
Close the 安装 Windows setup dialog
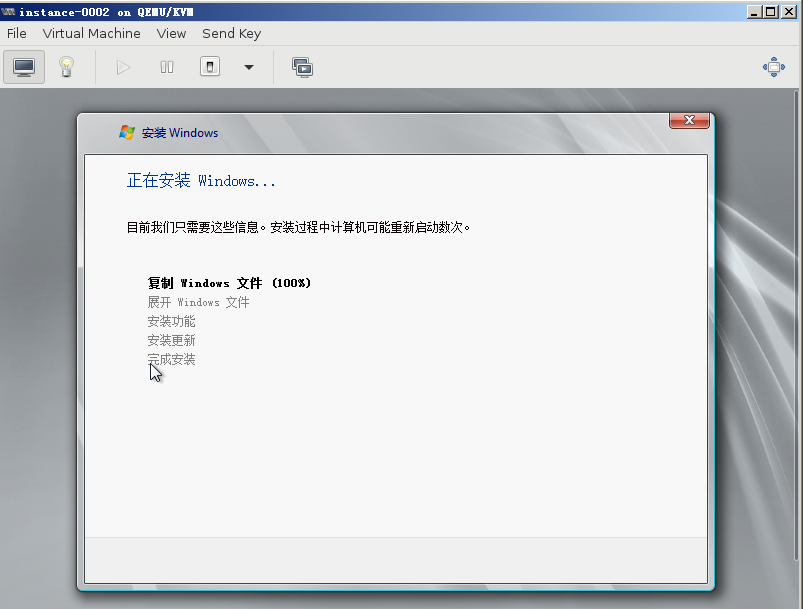pyautogui.click(x=689, y=120)
